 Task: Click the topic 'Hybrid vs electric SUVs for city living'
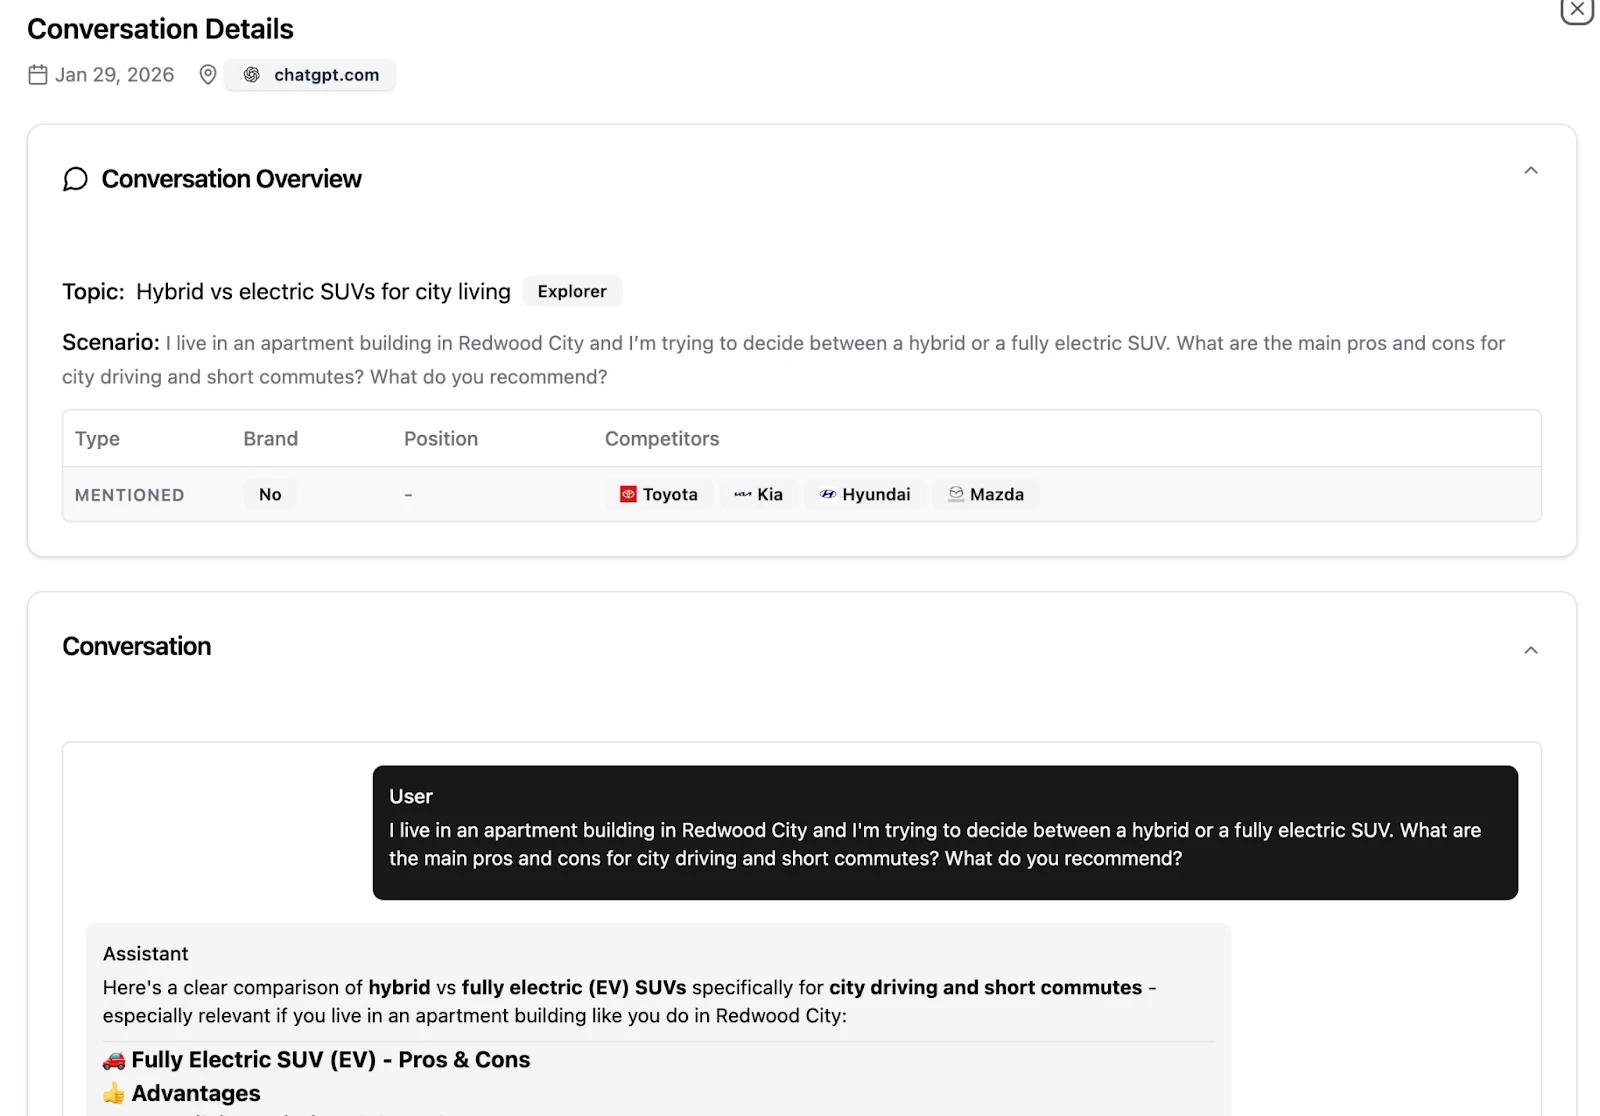coord(323,292)
